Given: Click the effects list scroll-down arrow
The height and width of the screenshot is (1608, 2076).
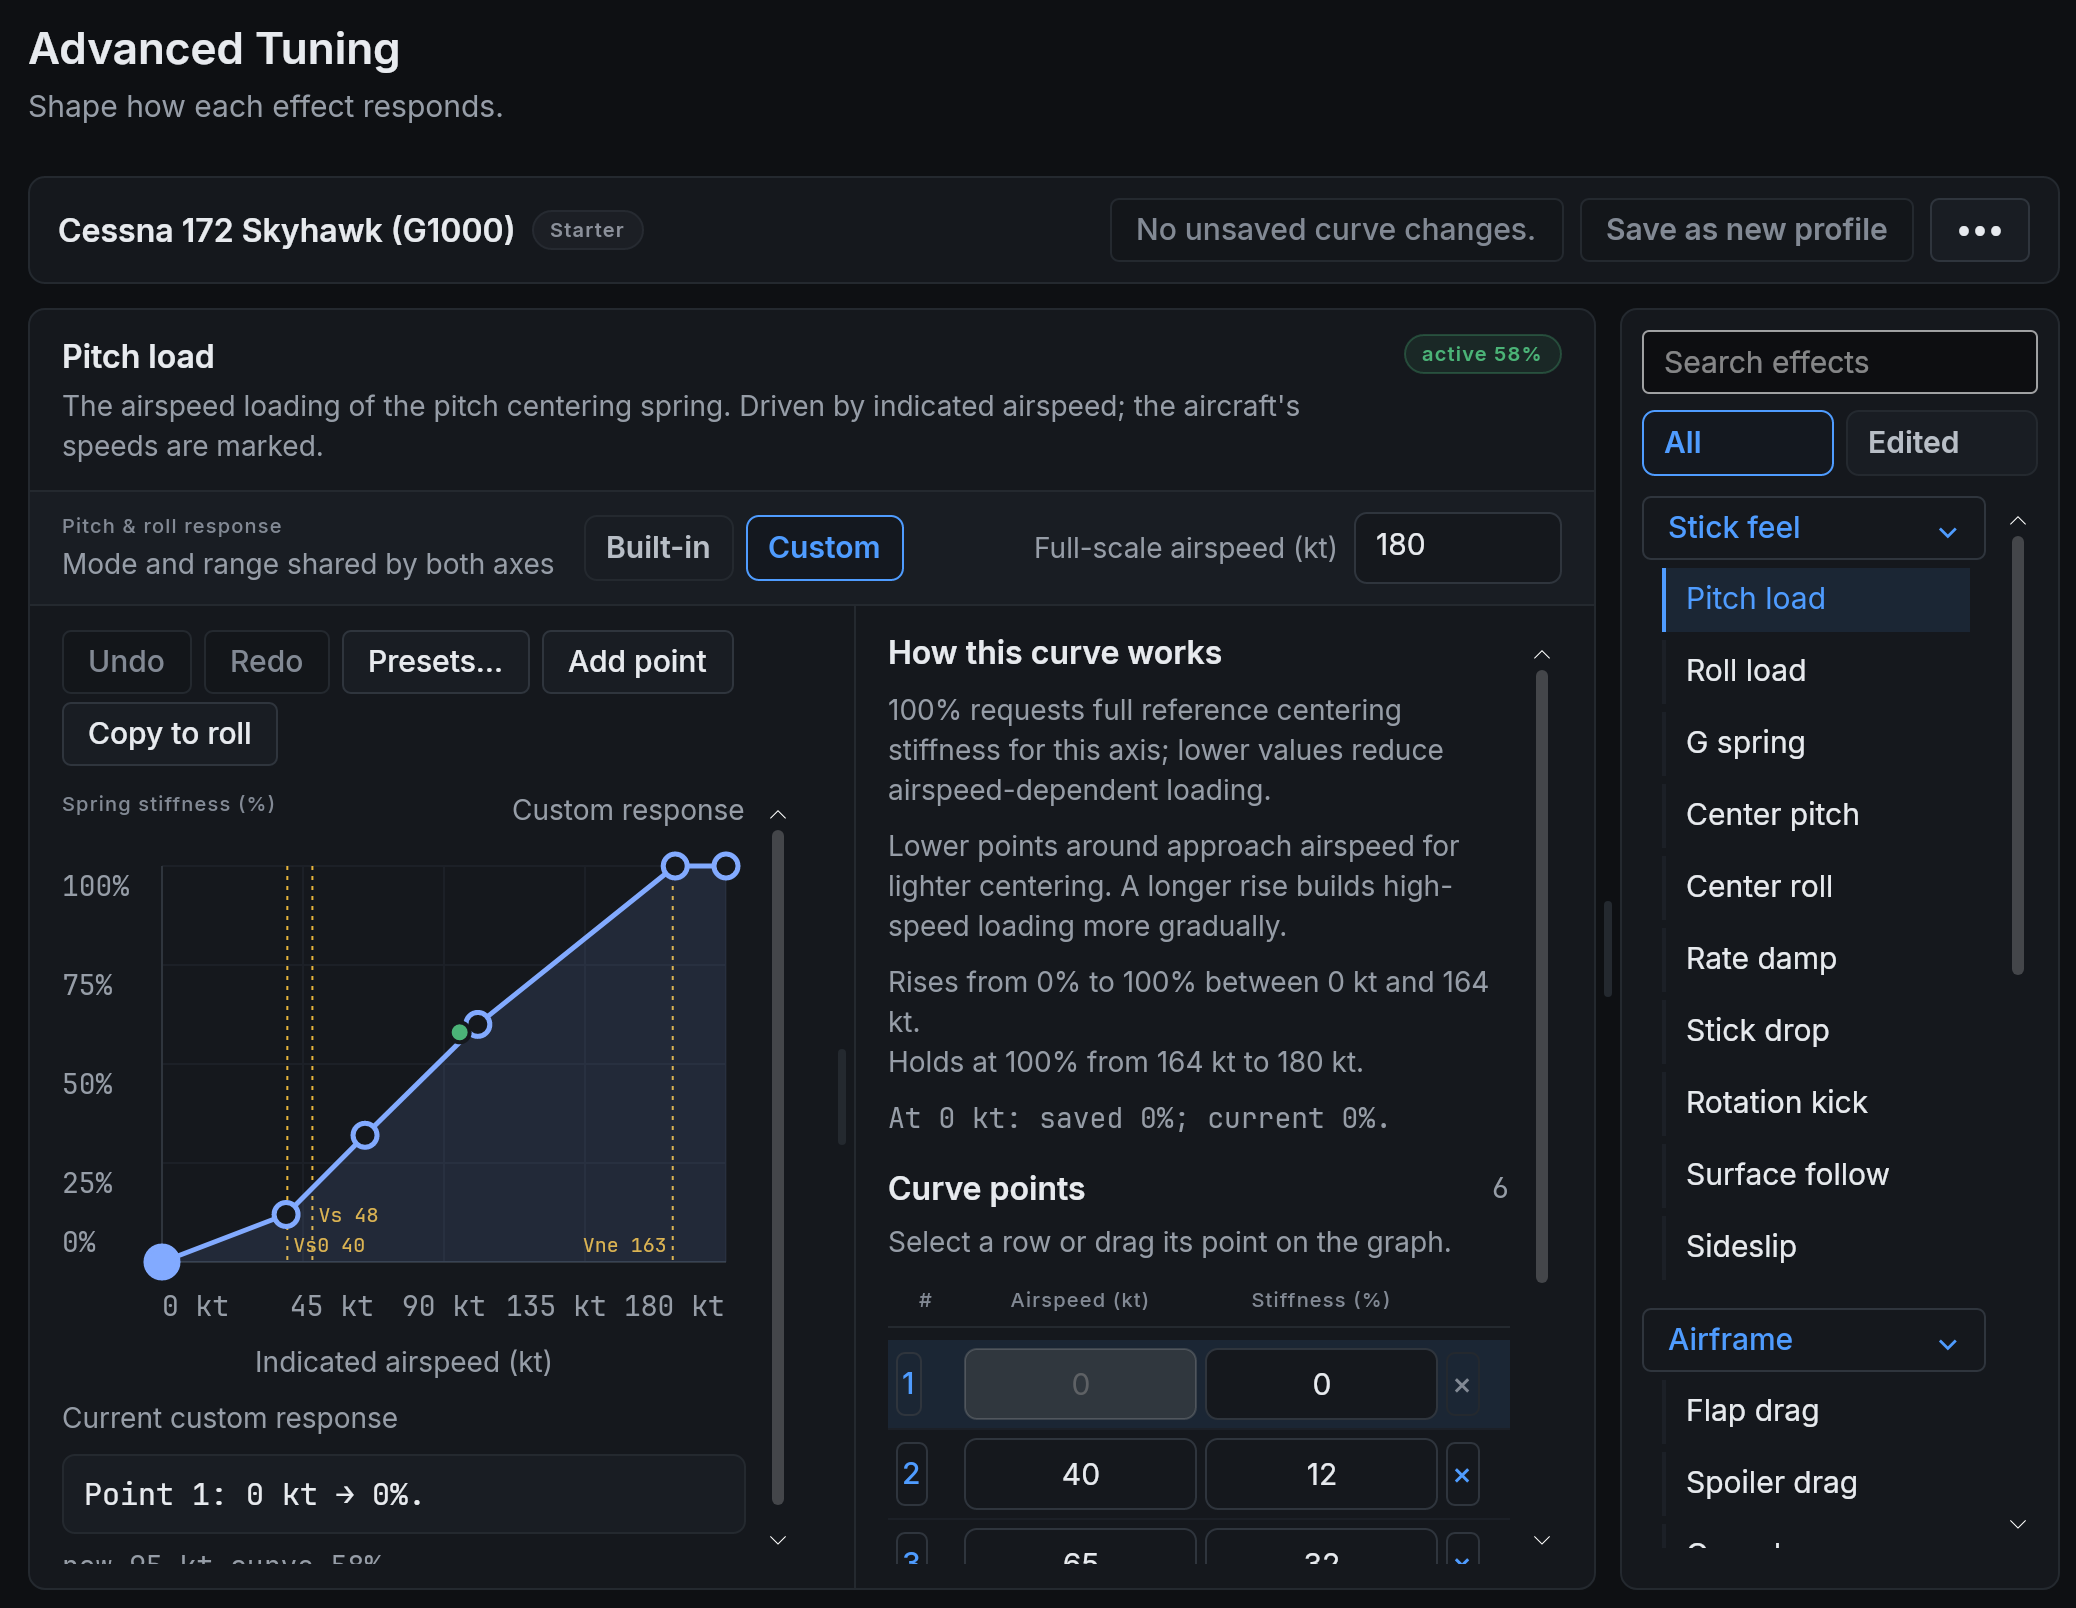Looking at the screenshot, I should coord(2018,1524).
